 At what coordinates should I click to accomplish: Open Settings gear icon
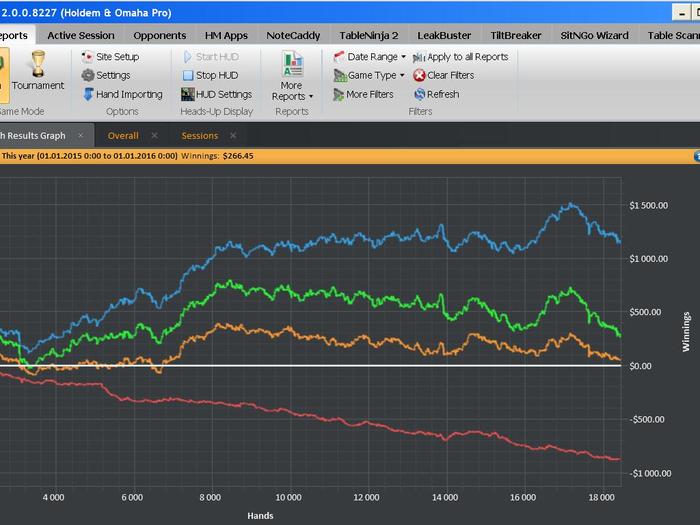(88, 75)
